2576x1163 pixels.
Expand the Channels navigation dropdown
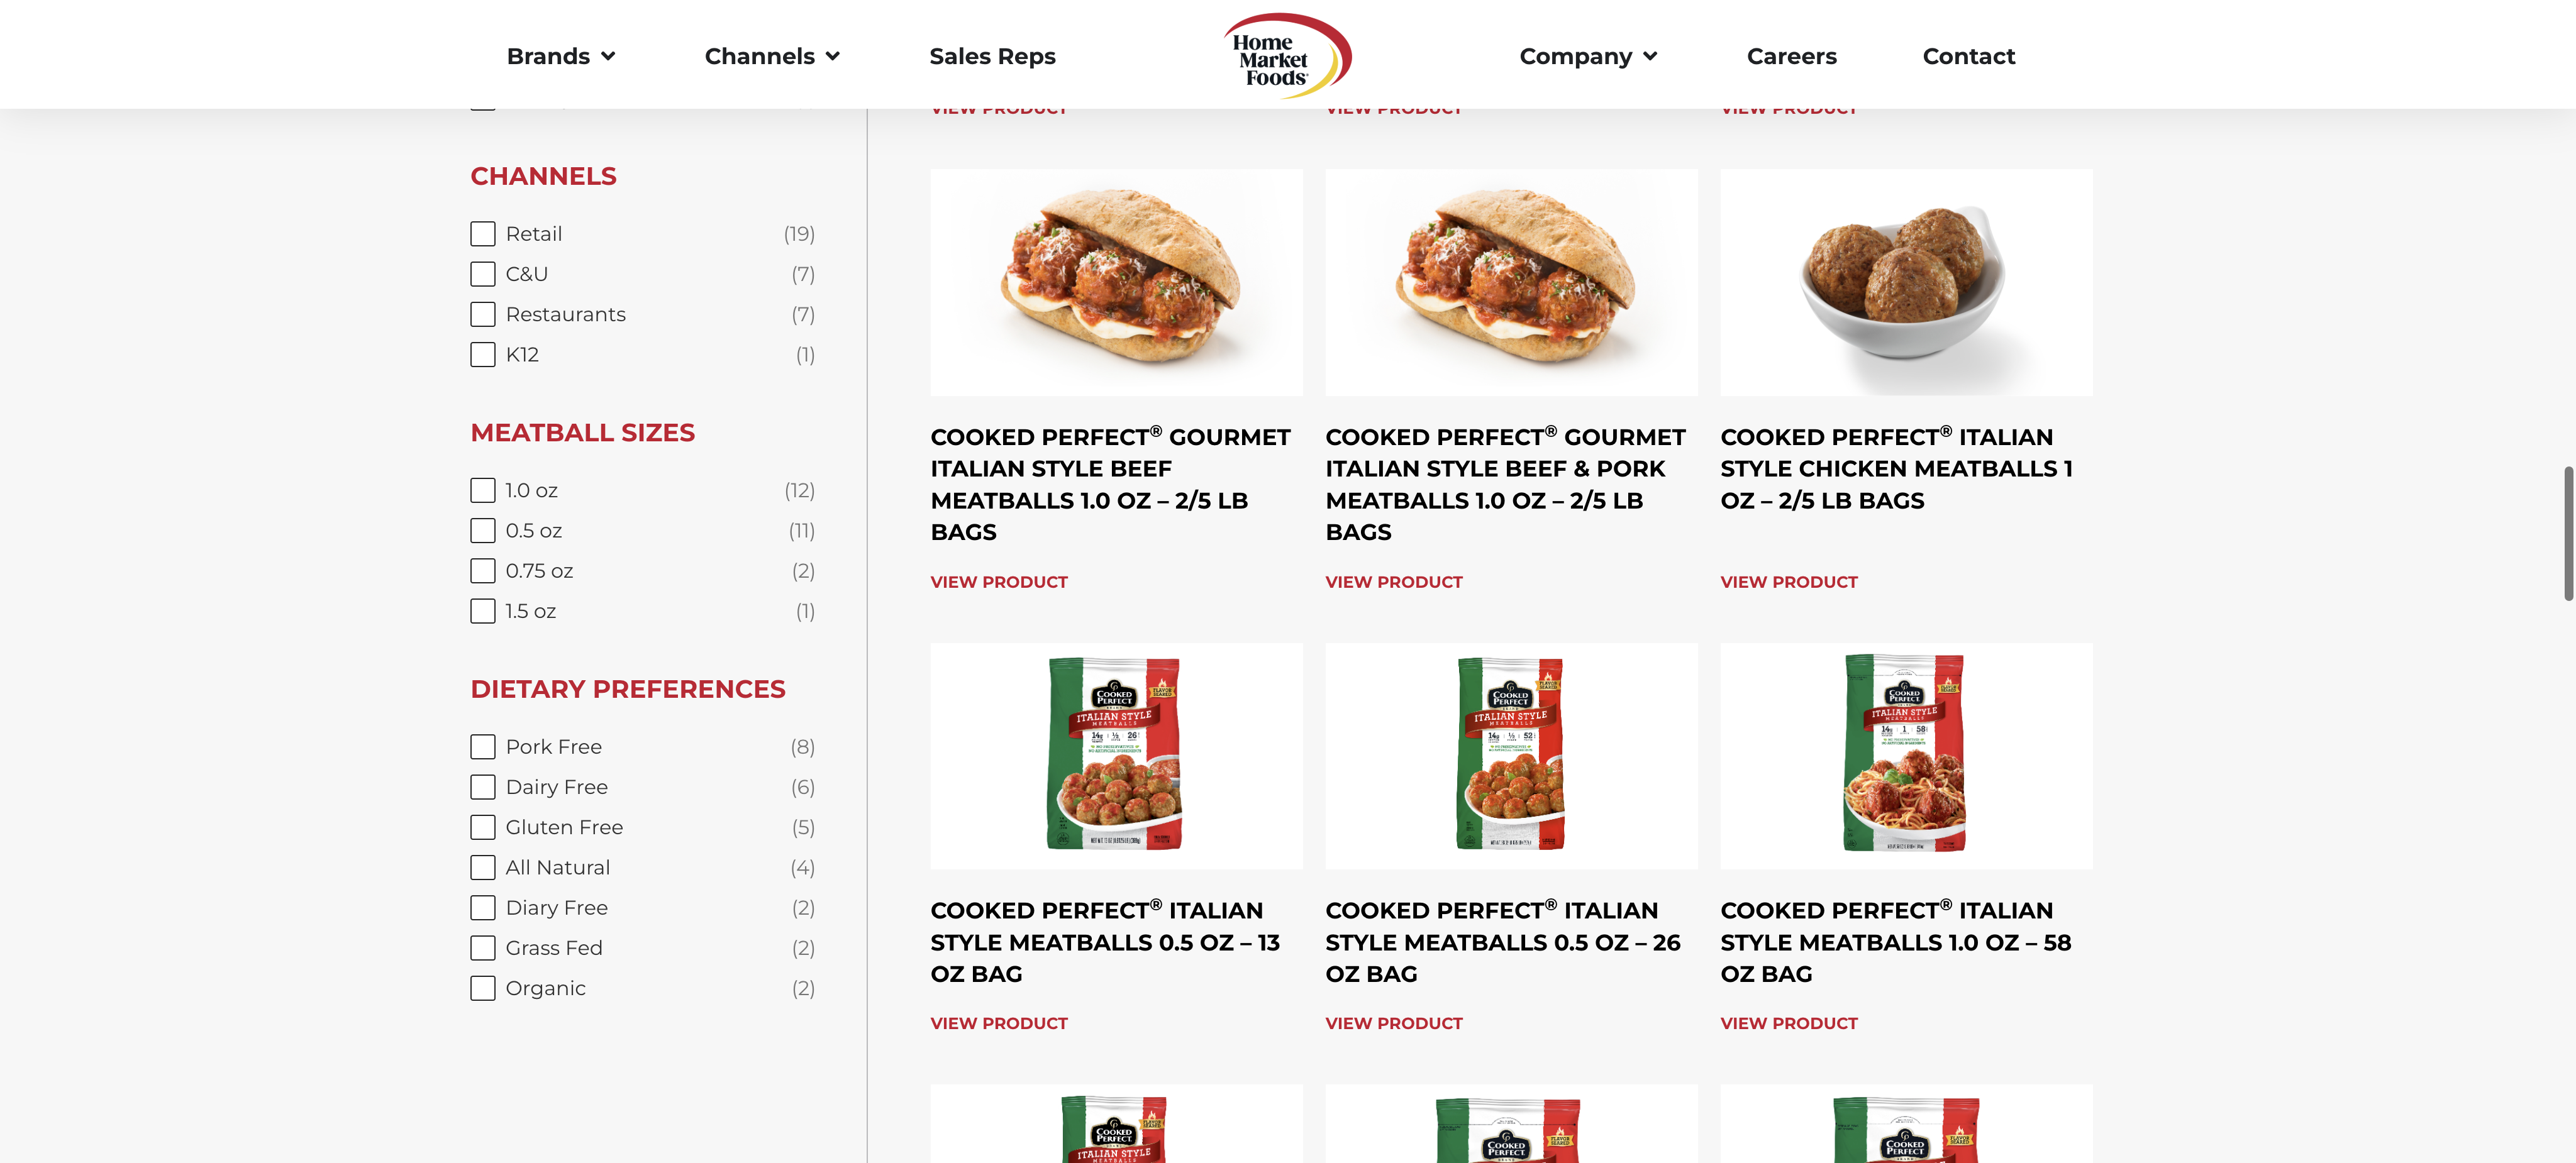coord(772,56)
